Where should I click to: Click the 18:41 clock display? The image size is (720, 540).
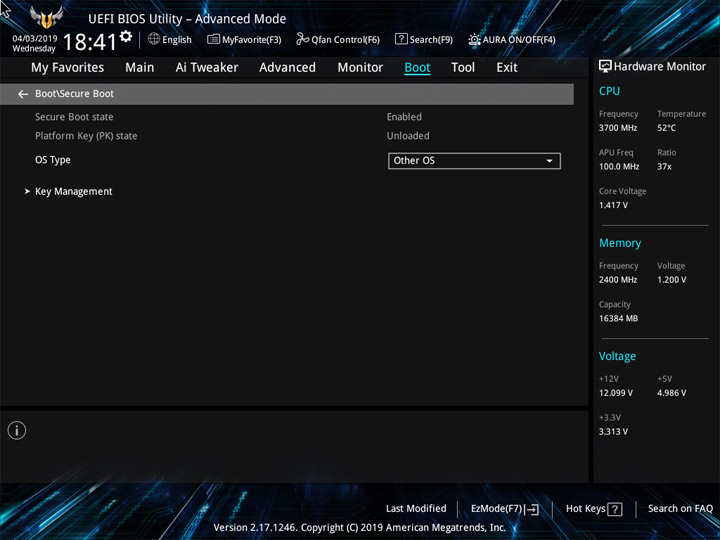90,42
